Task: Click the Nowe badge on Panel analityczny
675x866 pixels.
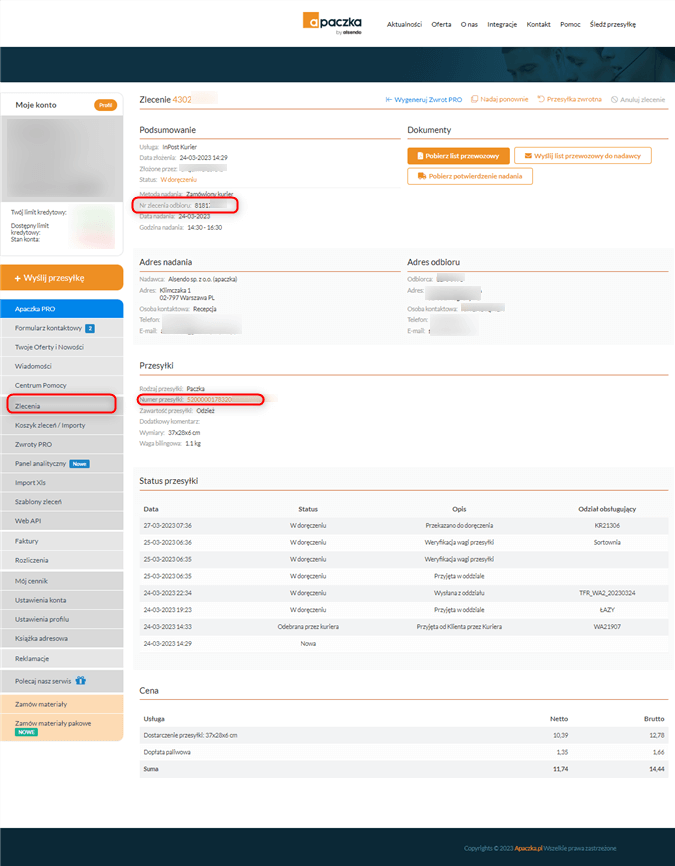Action: coord(80,464)
